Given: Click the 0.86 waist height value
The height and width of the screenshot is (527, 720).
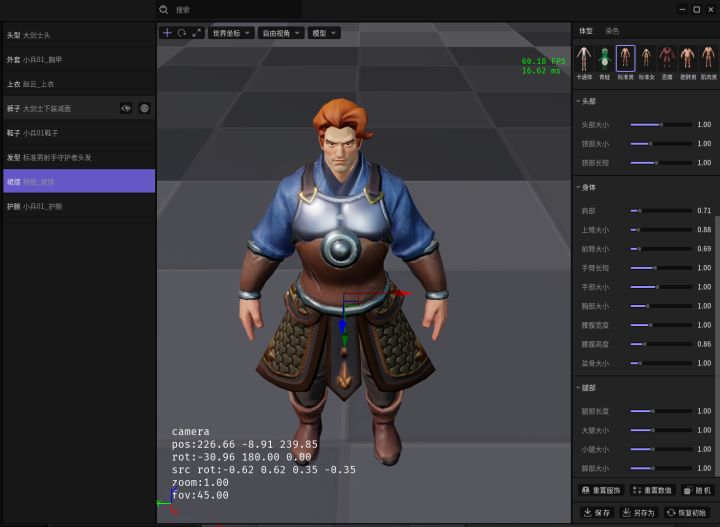Looking at the screenshot, I should pyautogui.click(x=704, y=344).
